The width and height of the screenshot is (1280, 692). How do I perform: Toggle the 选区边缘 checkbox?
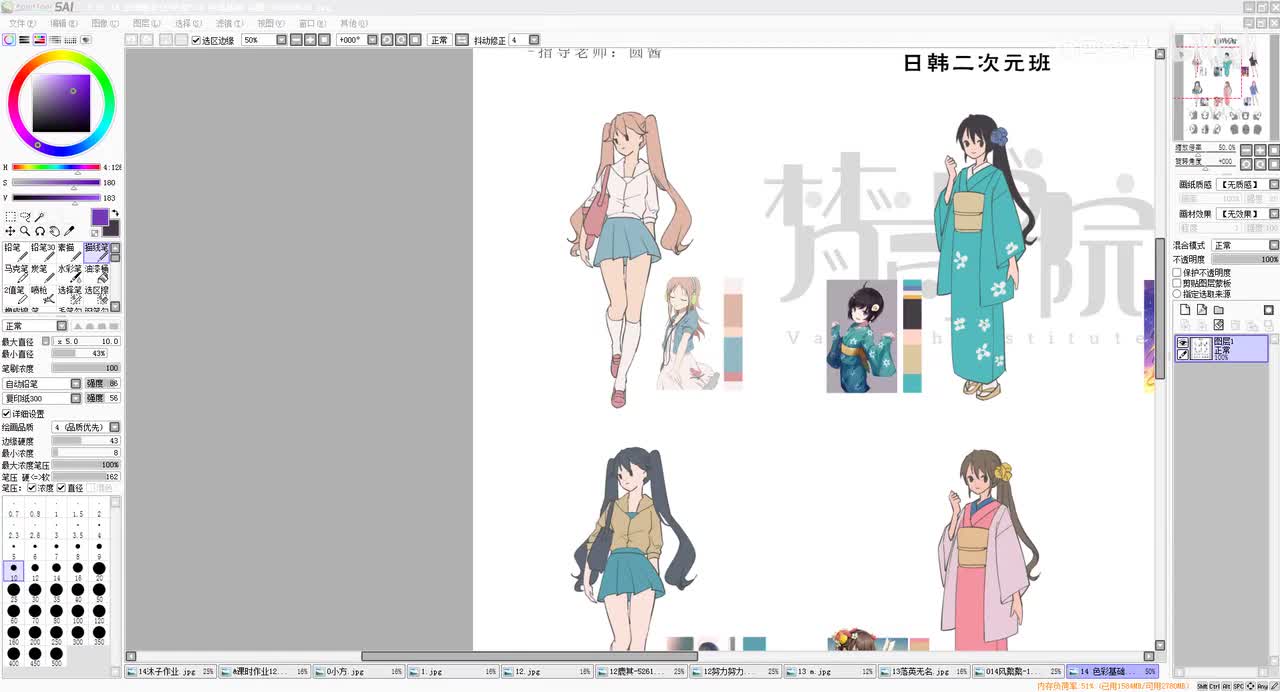point(196,40)
